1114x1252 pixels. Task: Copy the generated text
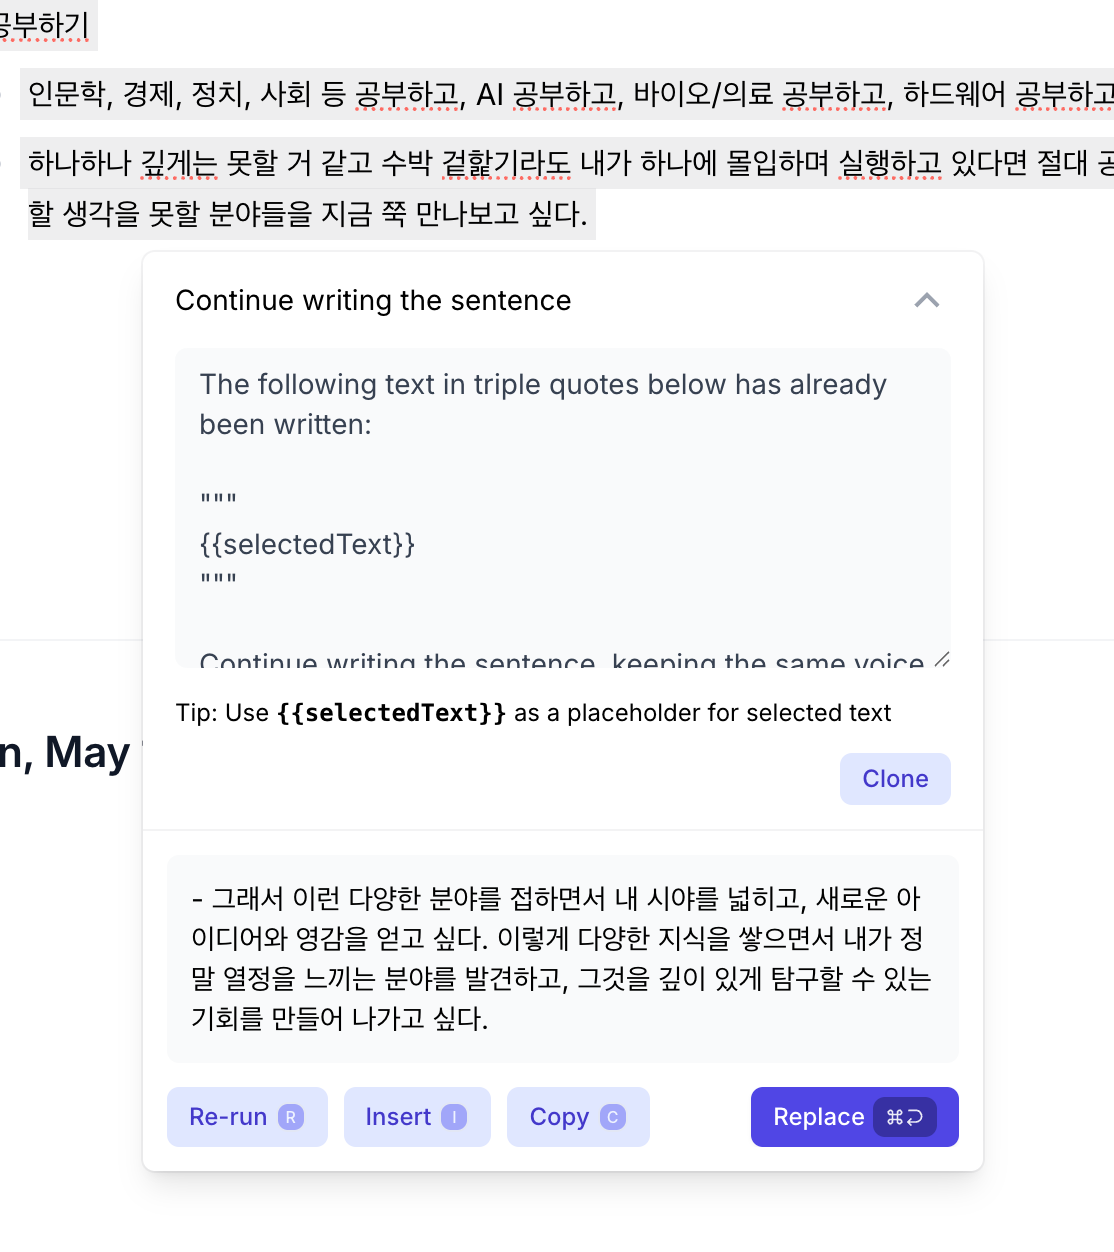(578, 1117)
